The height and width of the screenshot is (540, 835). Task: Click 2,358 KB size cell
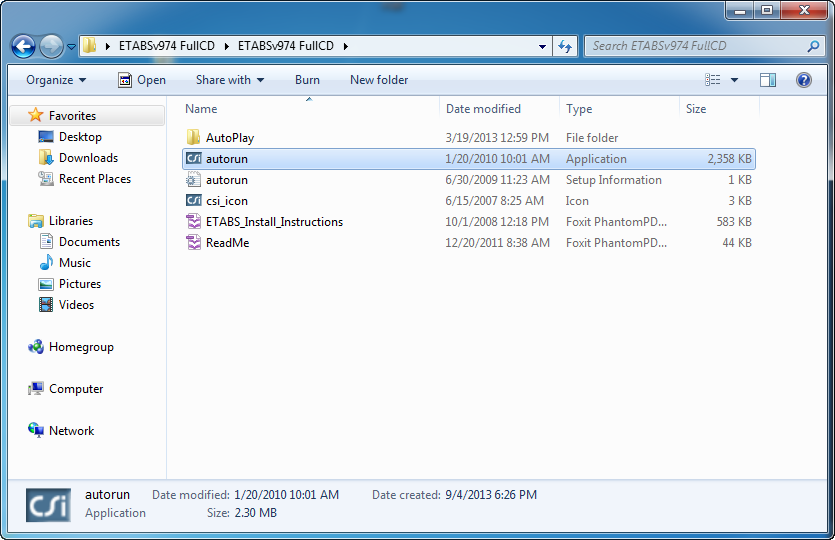point(729,159)
